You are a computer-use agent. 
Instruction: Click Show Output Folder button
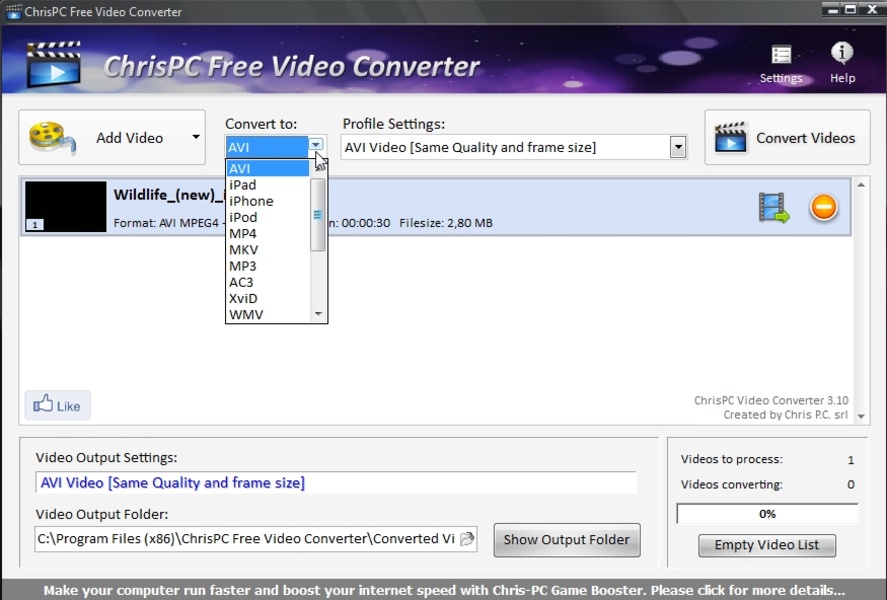click(566, 540)
